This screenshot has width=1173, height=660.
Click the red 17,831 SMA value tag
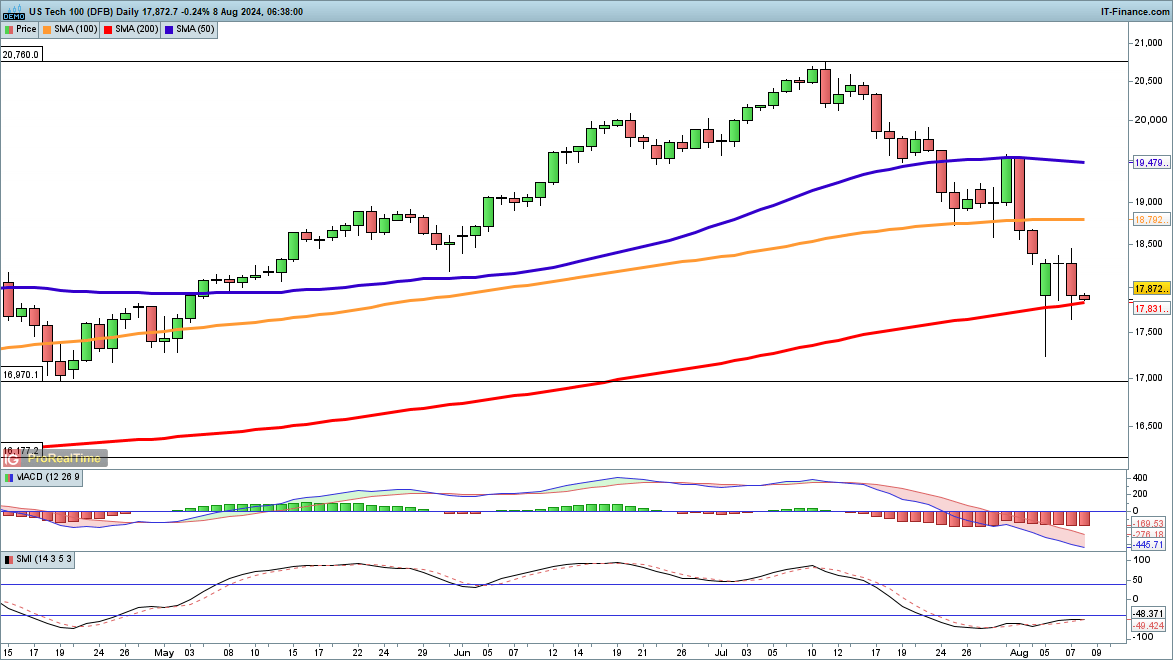coord(1151,308)
